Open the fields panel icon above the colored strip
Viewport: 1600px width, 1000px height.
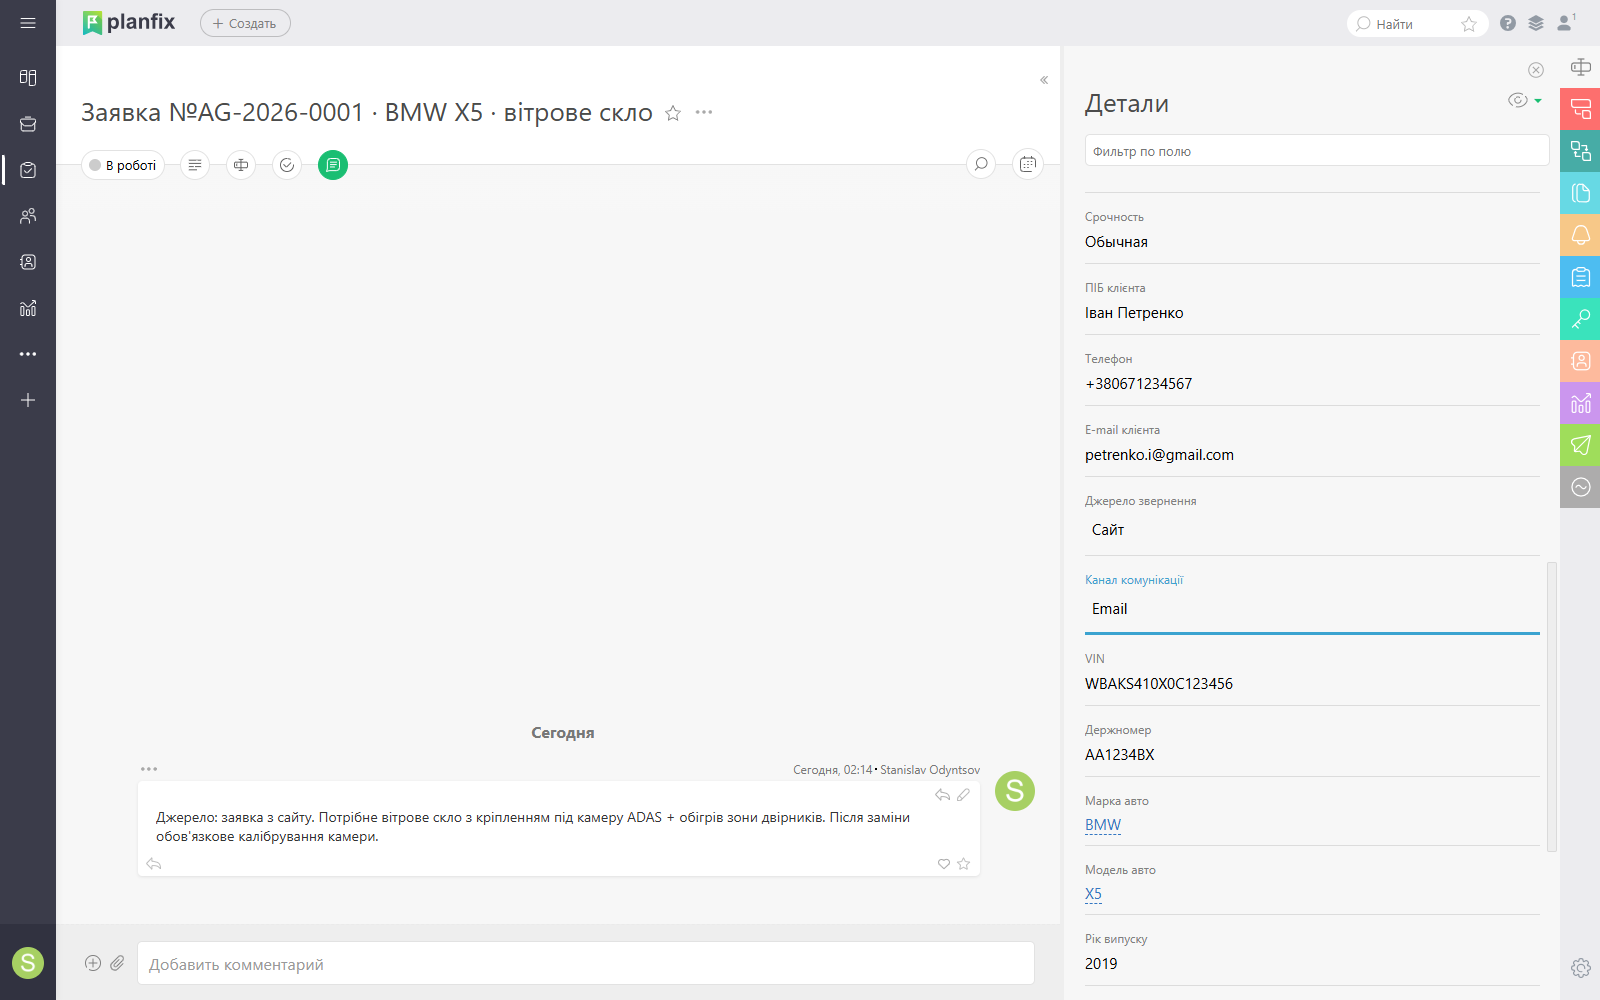click(1581, 67)
